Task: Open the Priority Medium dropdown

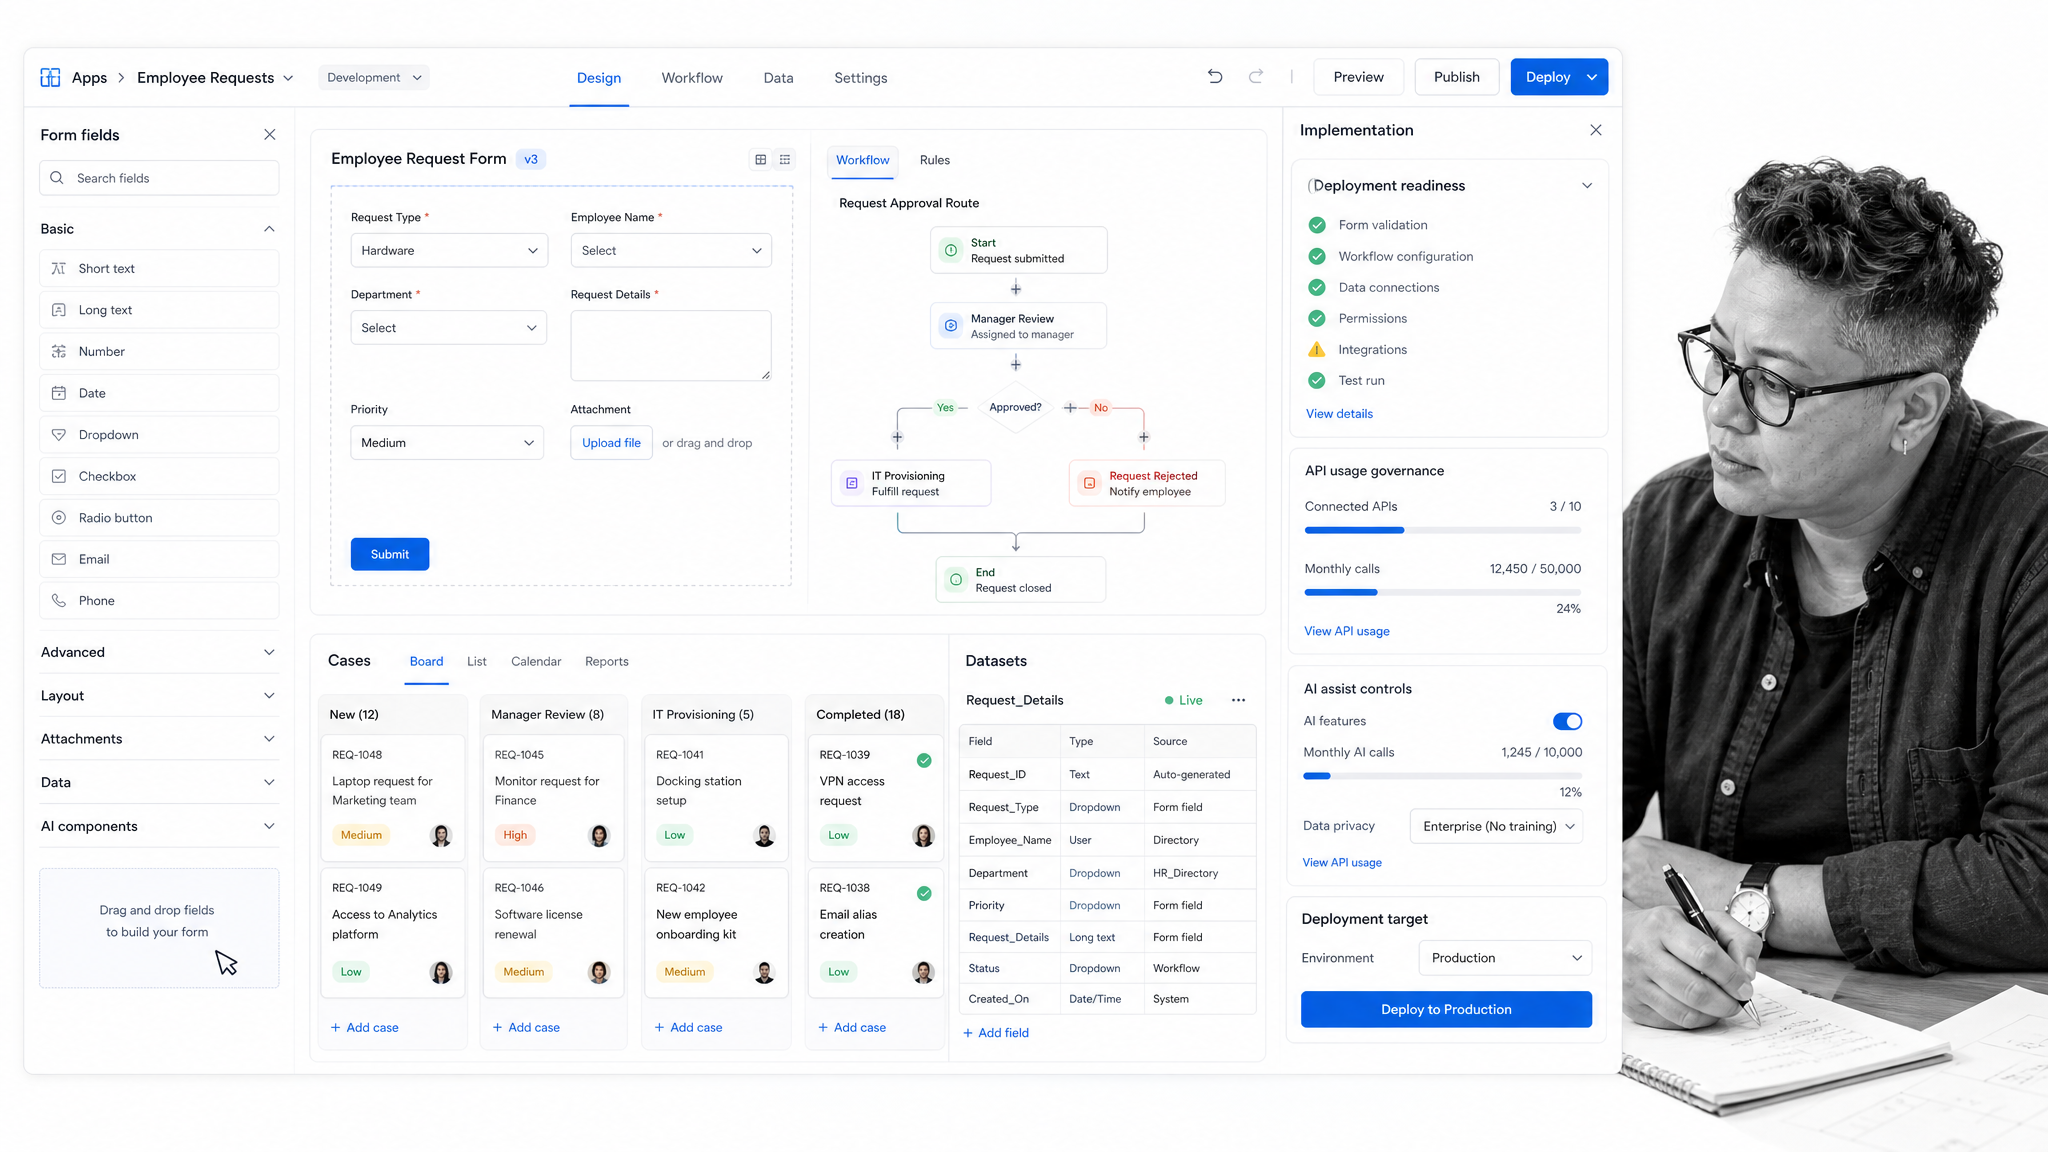Action: (x=447, y=442)
